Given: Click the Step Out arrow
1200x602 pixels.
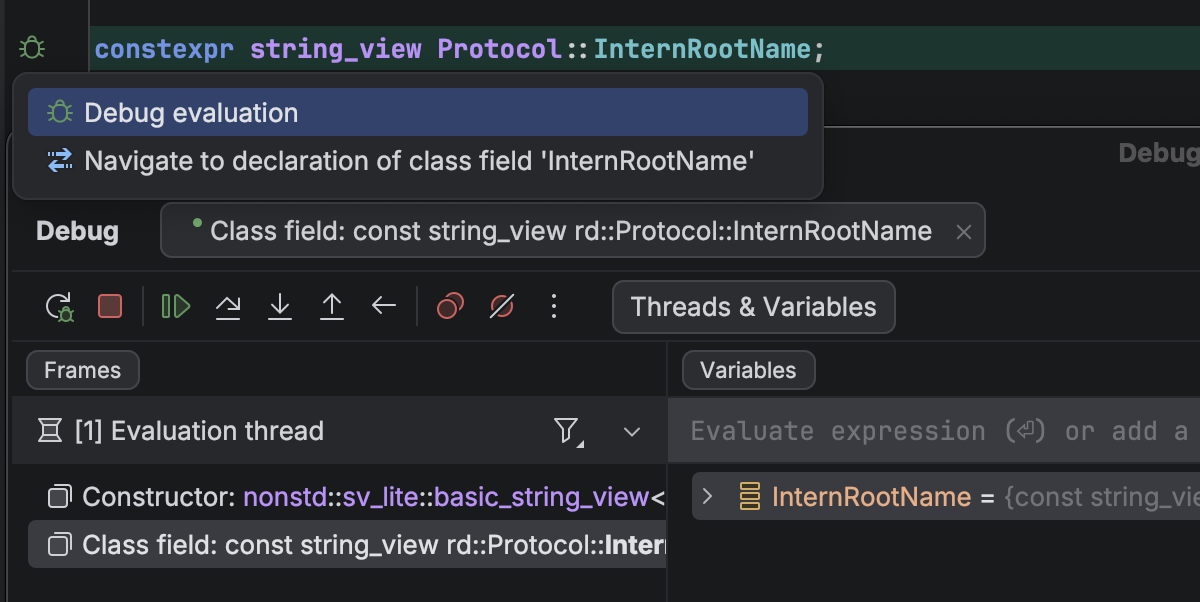Looking at the screenshot, I should [x=331, y=306].
